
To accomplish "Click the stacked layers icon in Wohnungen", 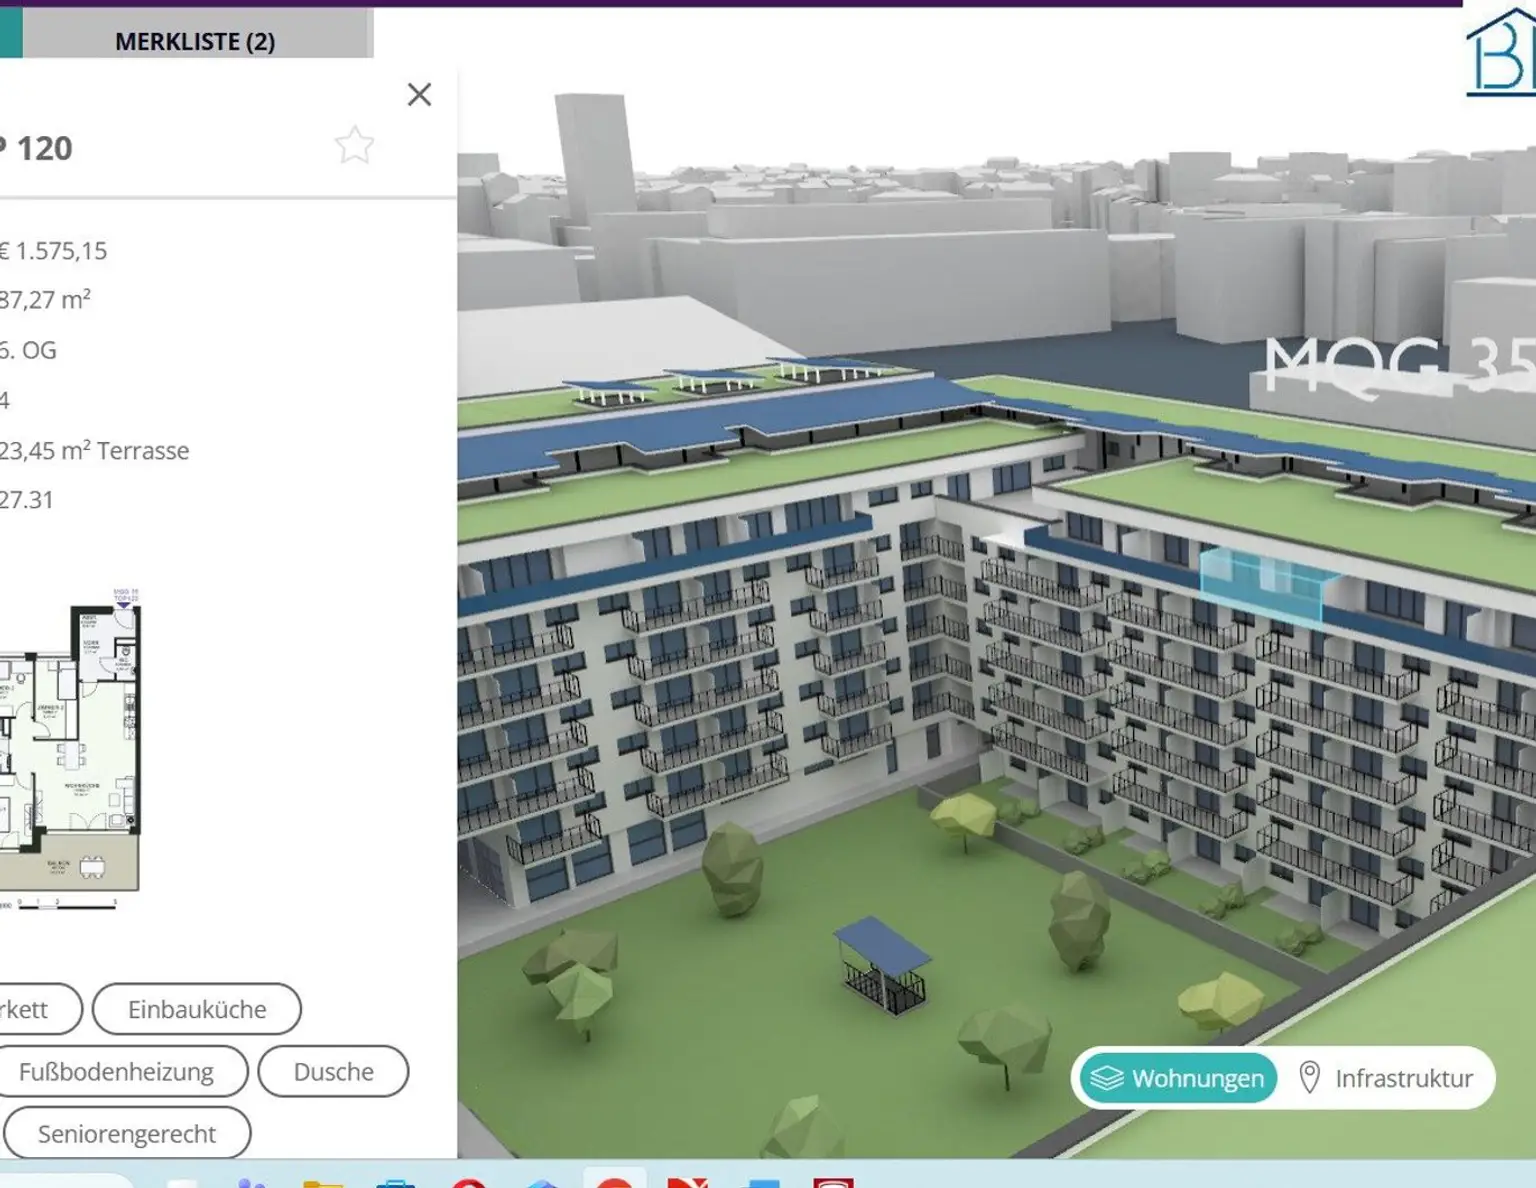I will click(1106, 1078).
